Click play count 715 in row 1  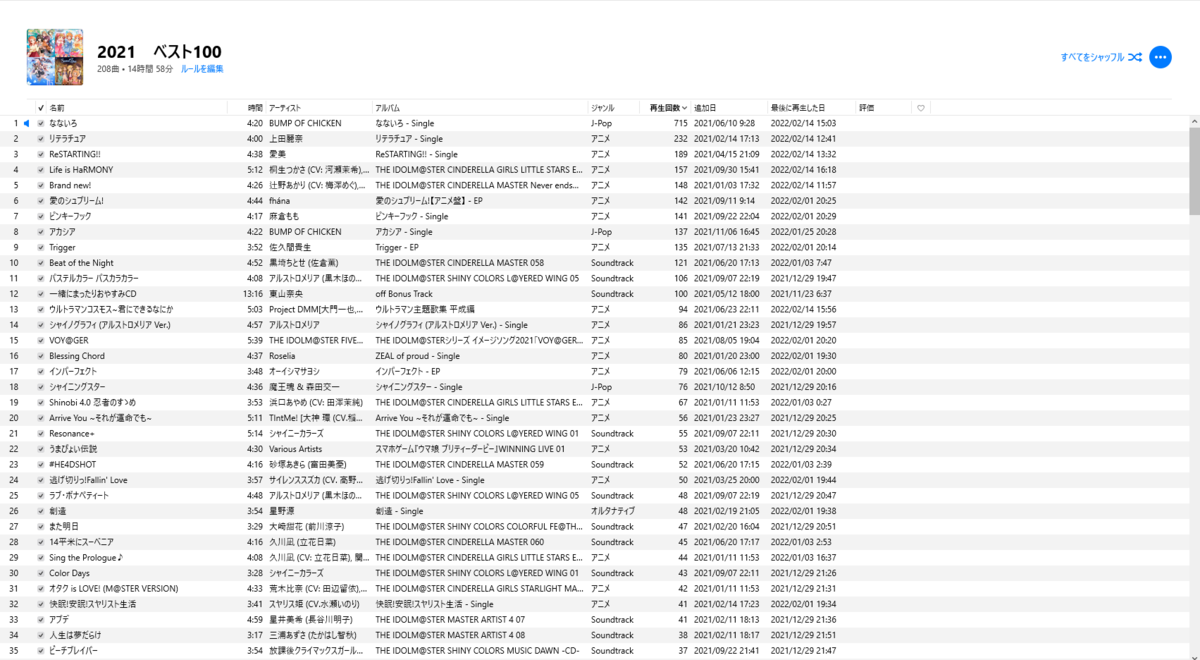click(x=681, y=123)
